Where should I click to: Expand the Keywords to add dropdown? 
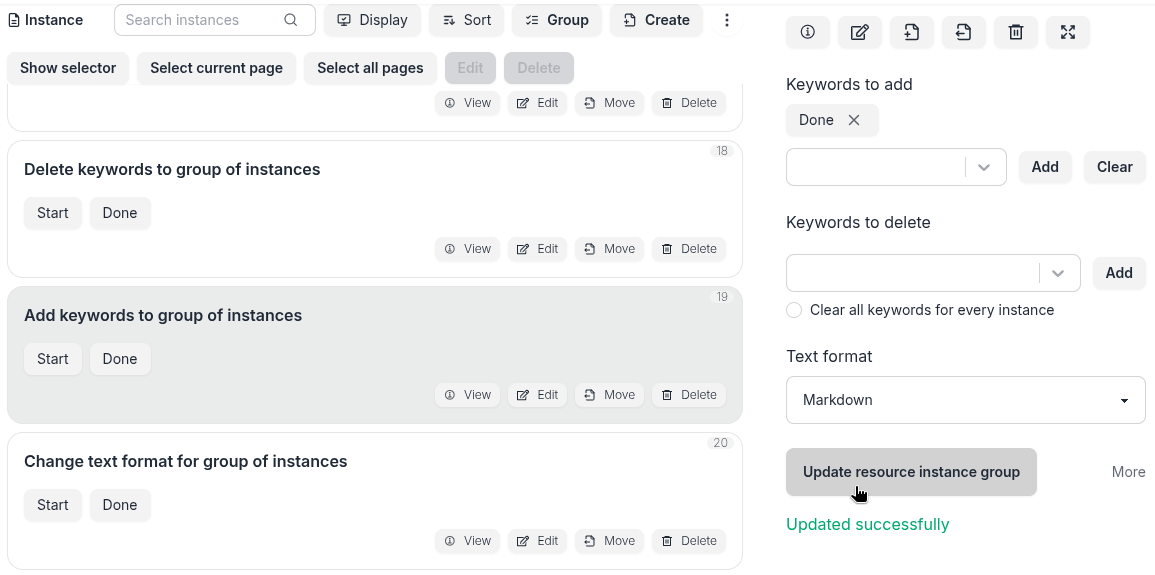(984, 167)
